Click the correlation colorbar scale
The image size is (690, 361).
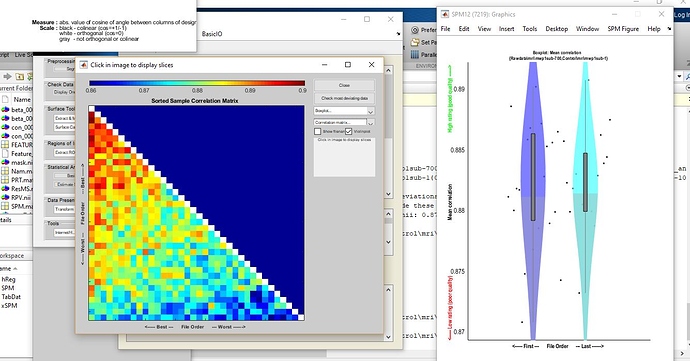point(197,83)
